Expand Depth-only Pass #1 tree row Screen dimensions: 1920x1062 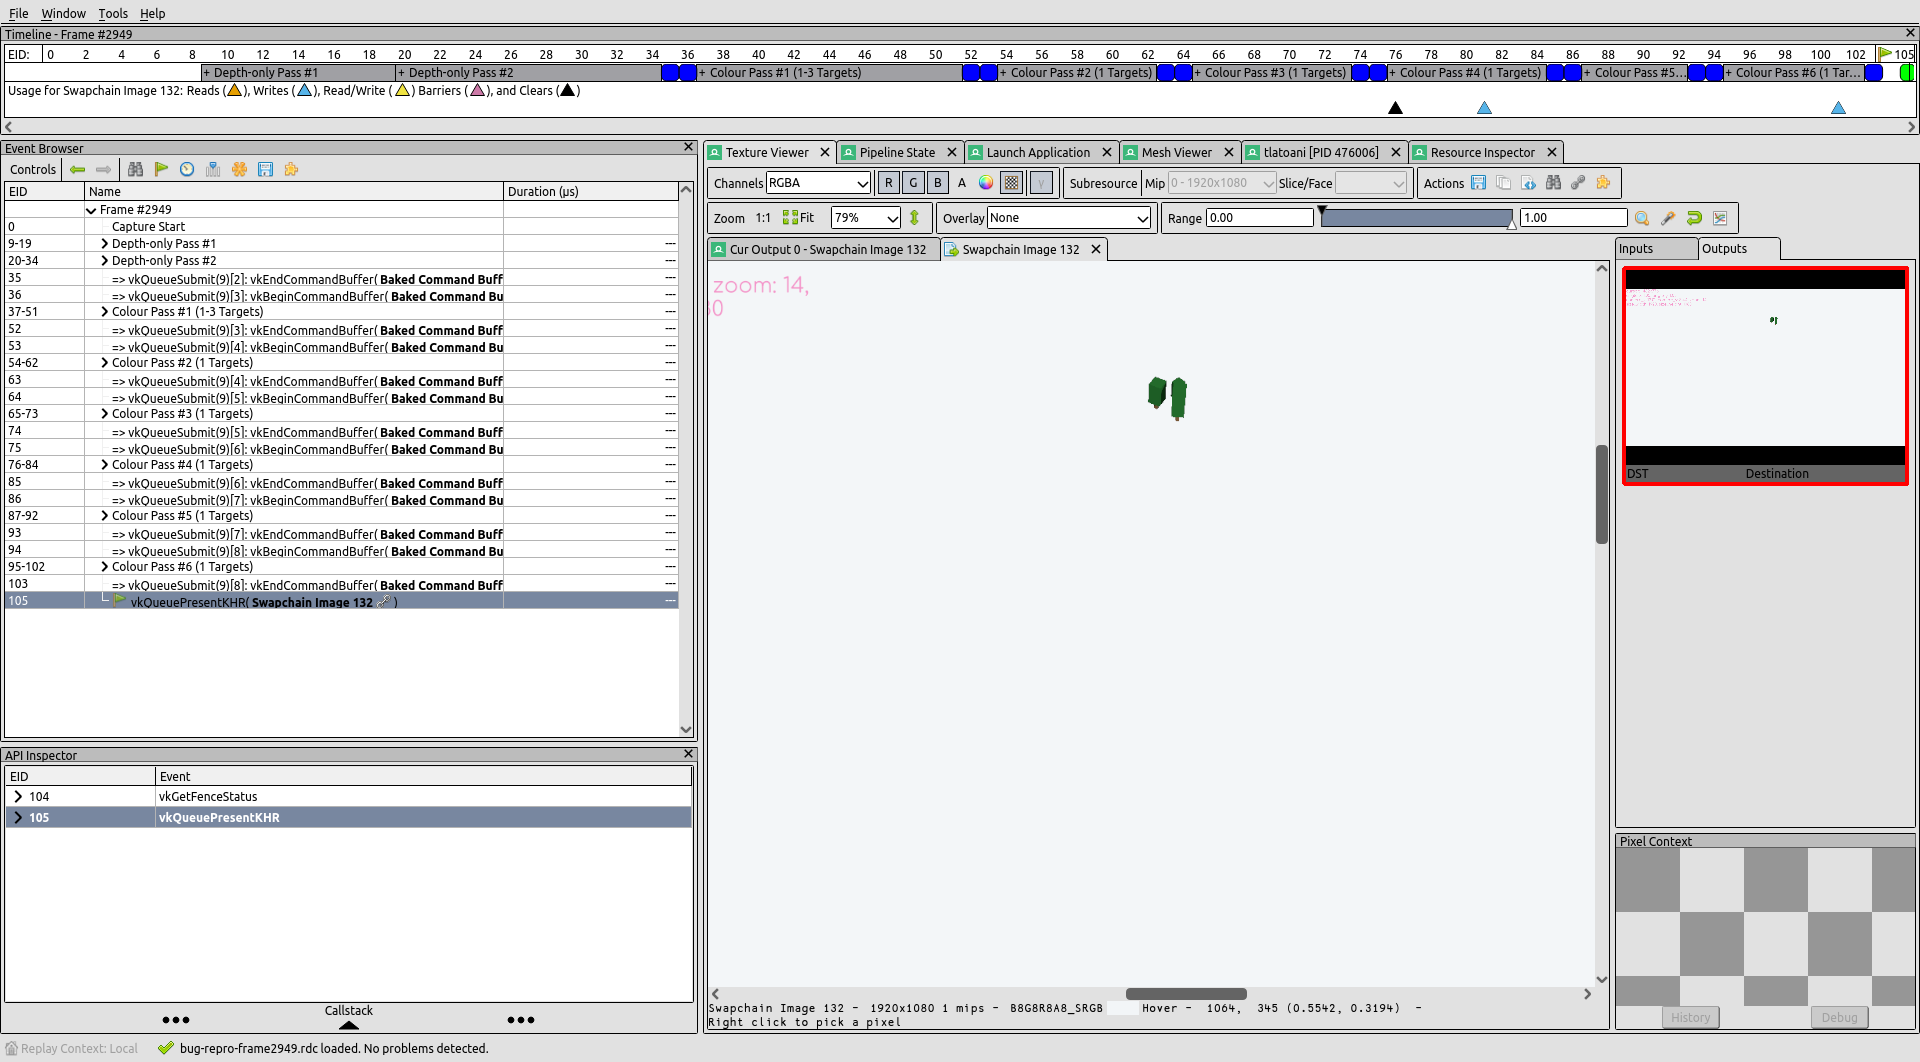tap(104, 244)
